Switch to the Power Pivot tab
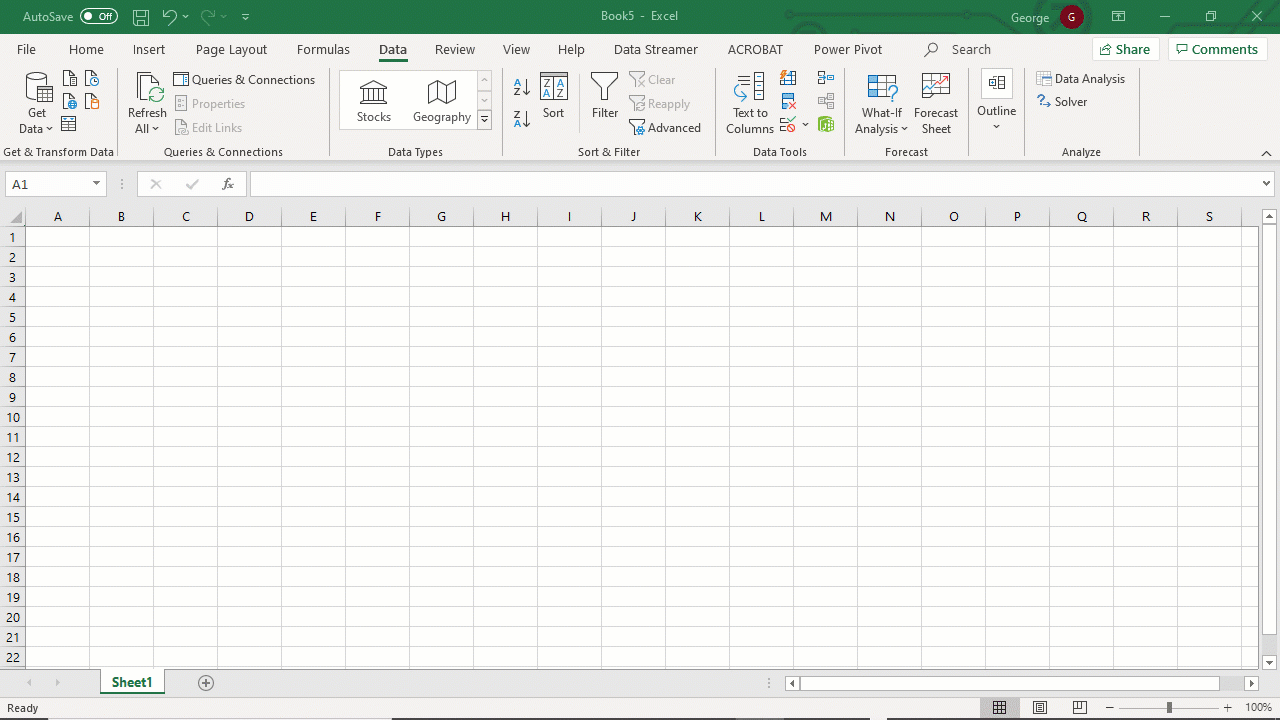Viewport: 1280px width, 720px height. tap(847, 49)
